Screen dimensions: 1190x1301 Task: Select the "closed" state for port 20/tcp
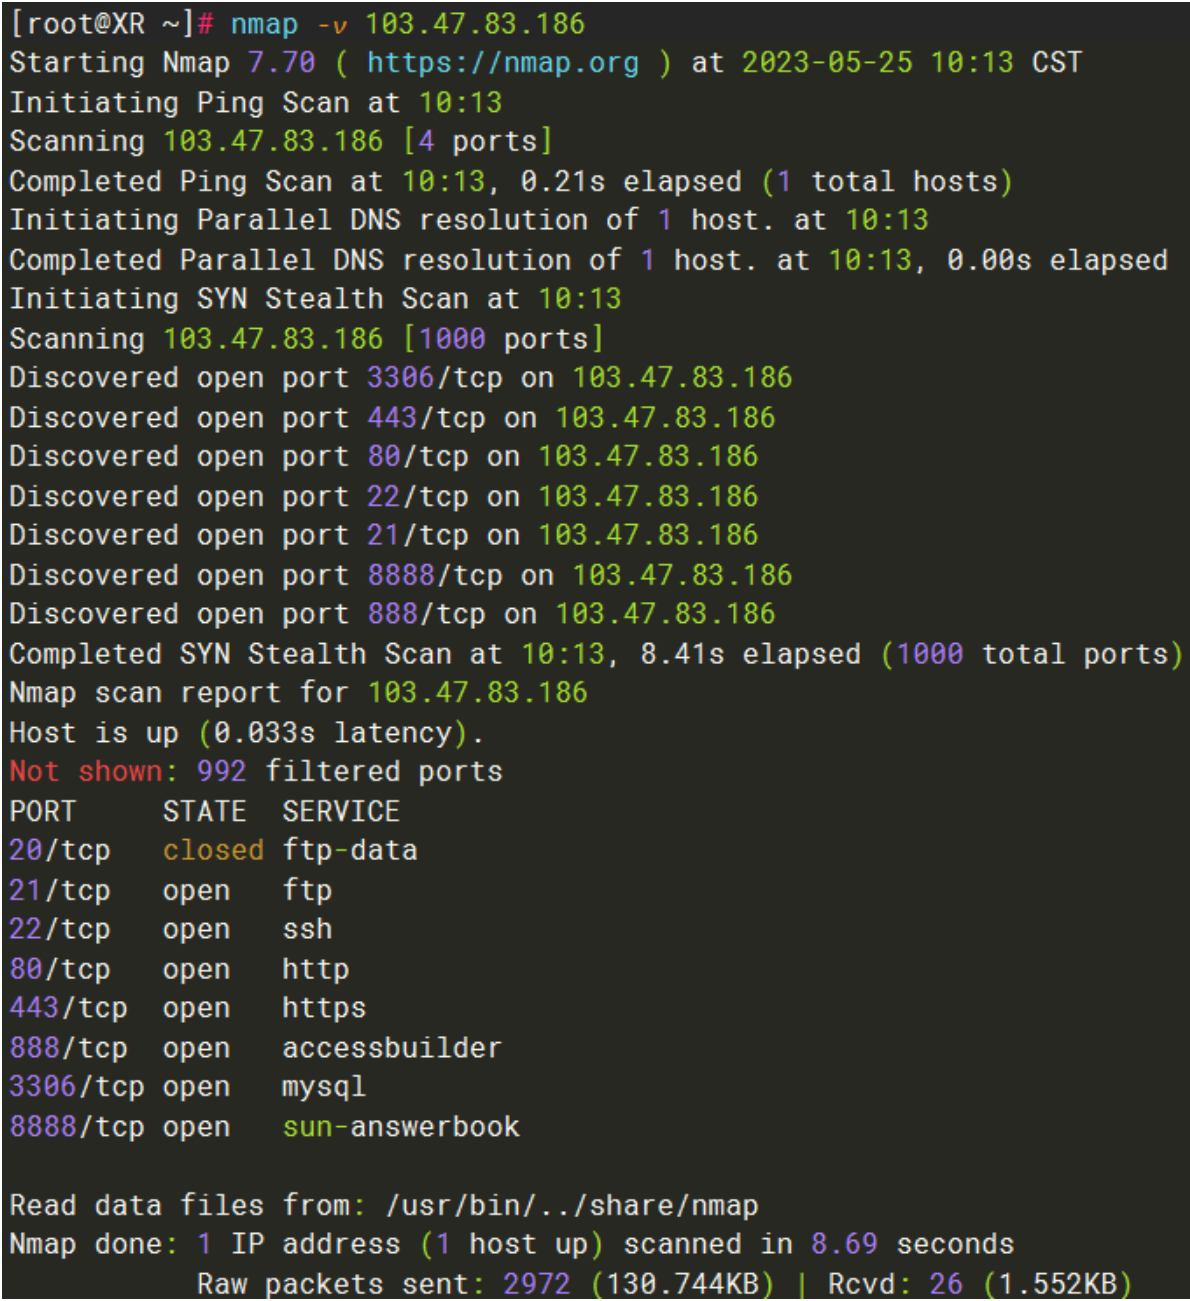tap(213, 850)
